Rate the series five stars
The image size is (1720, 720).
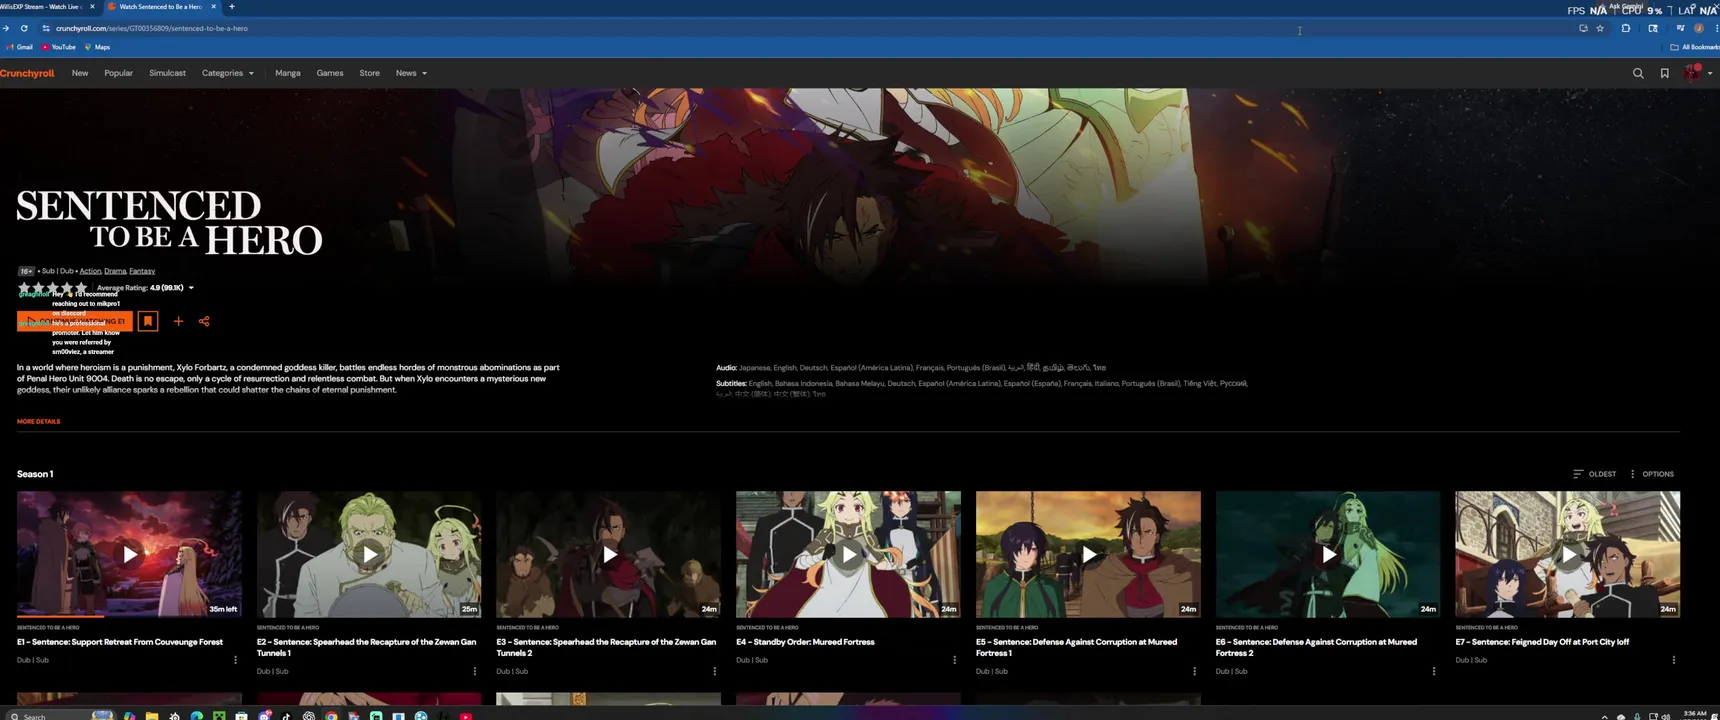pos(81,288)
